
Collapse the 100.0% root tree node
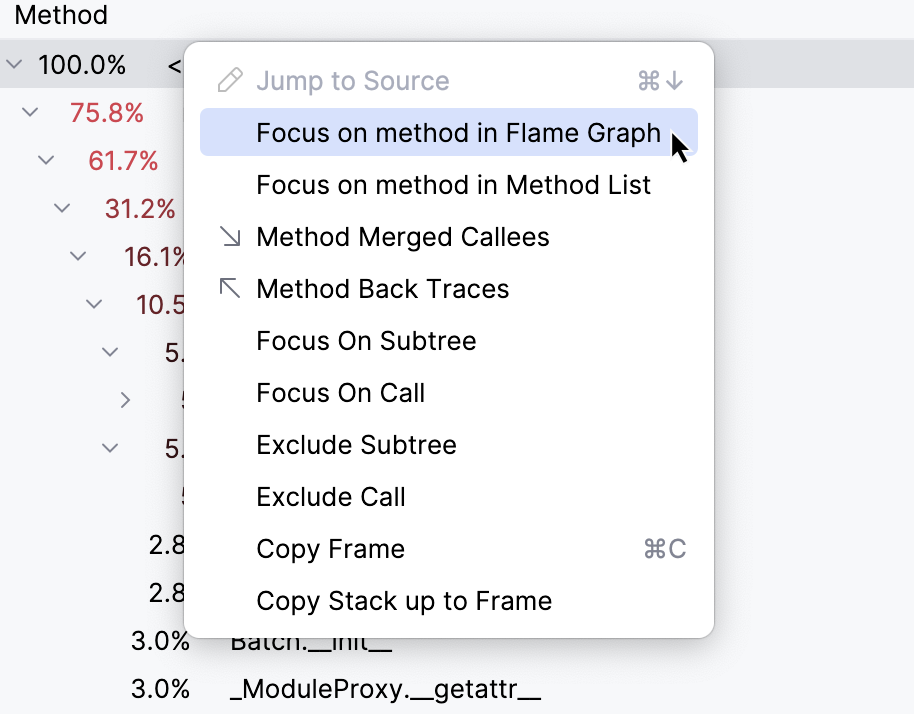point(14,64)
